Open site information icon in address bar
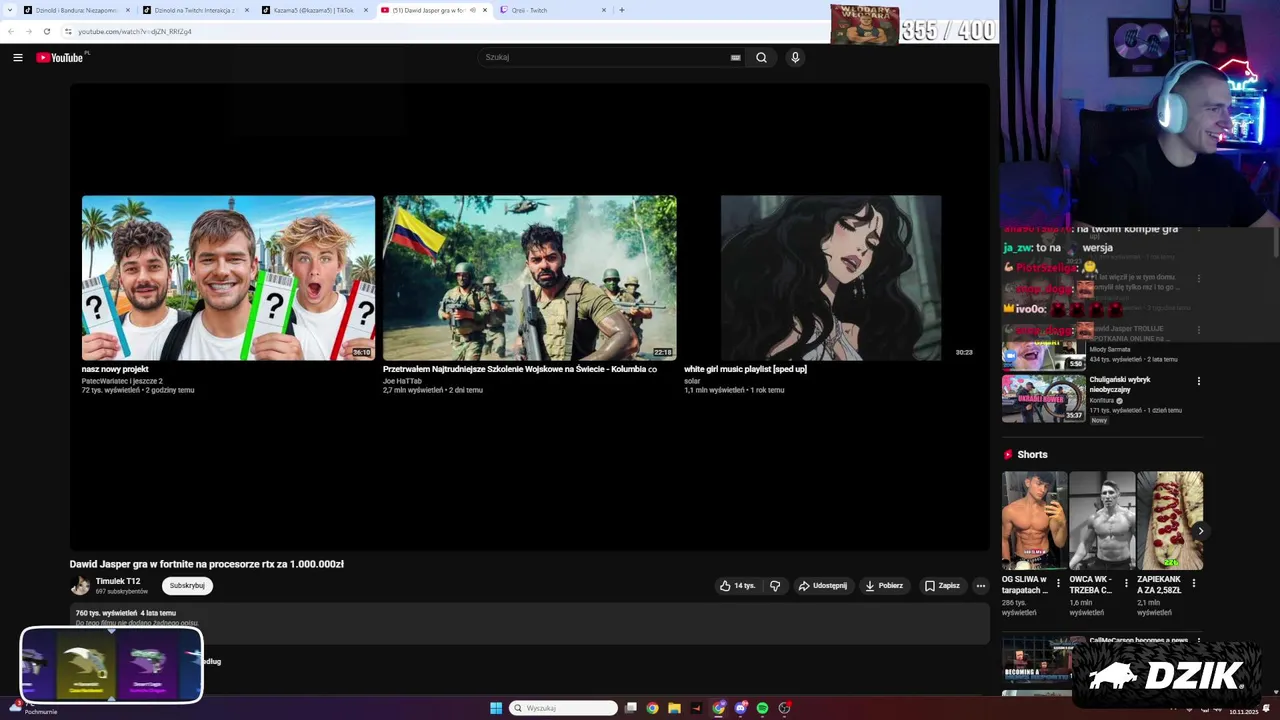 (x=68, y=31)
